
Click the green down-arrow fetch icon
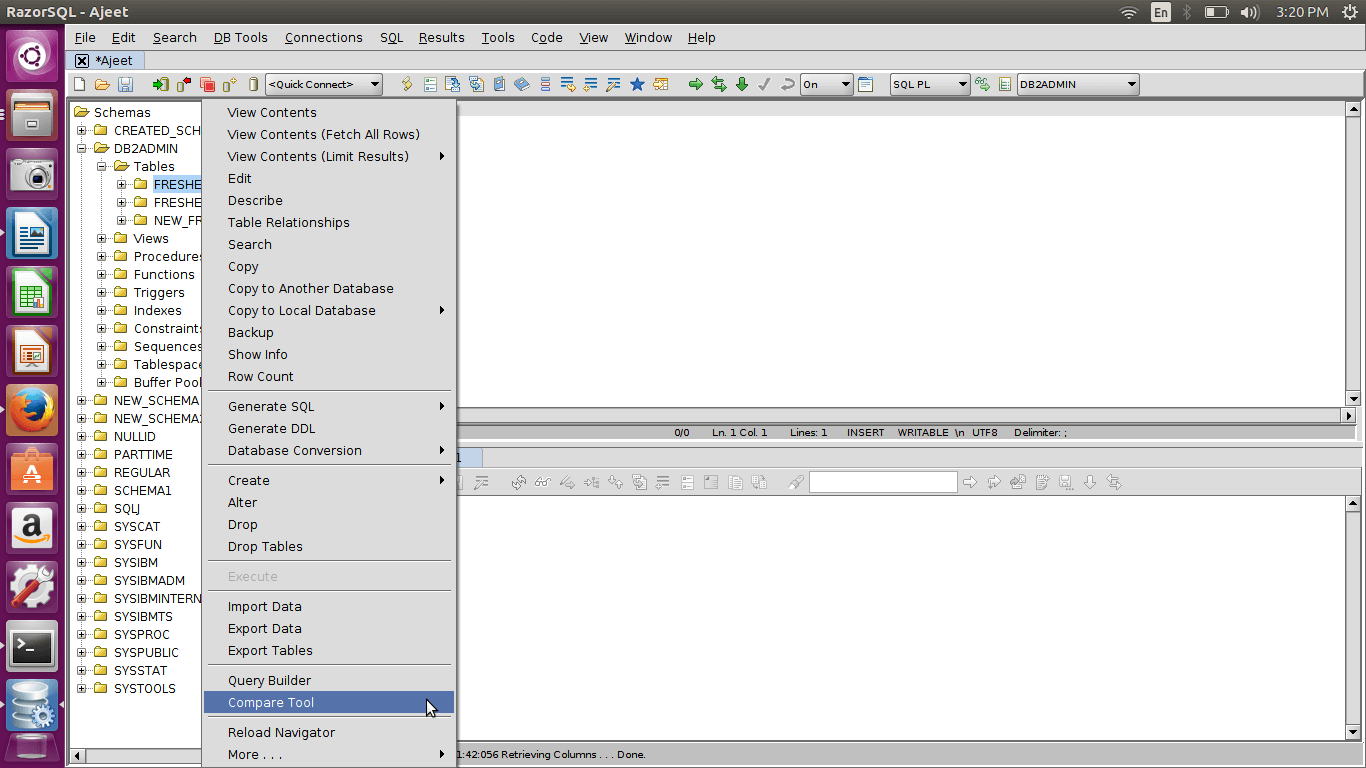742,85
